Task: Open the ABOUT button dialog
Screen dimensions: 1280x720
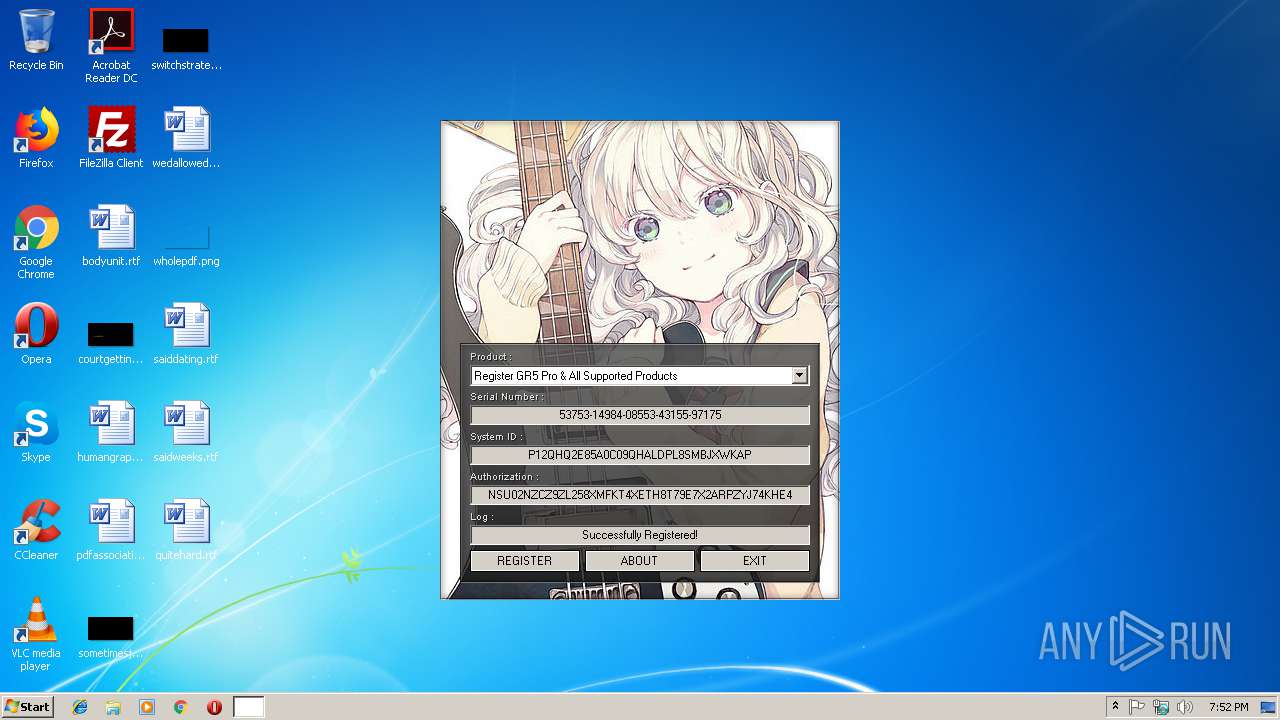Action: [639, 561]
